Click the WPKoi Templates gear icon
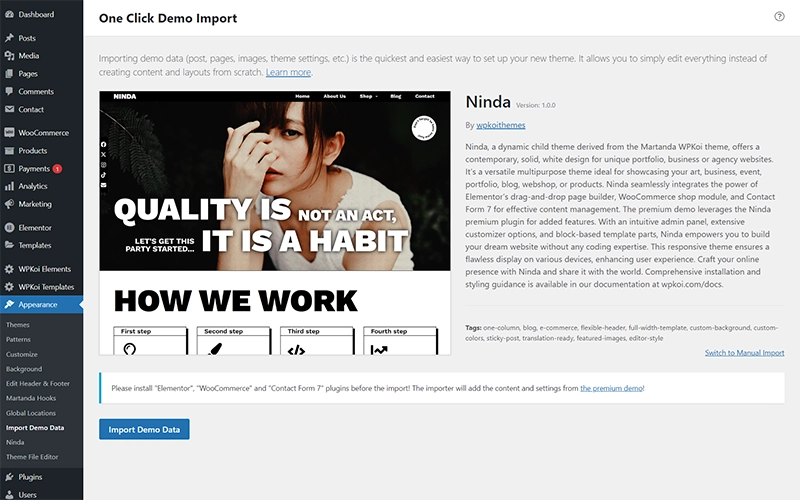The height and width of the screenshot is (500, 800). pos(9,287)
